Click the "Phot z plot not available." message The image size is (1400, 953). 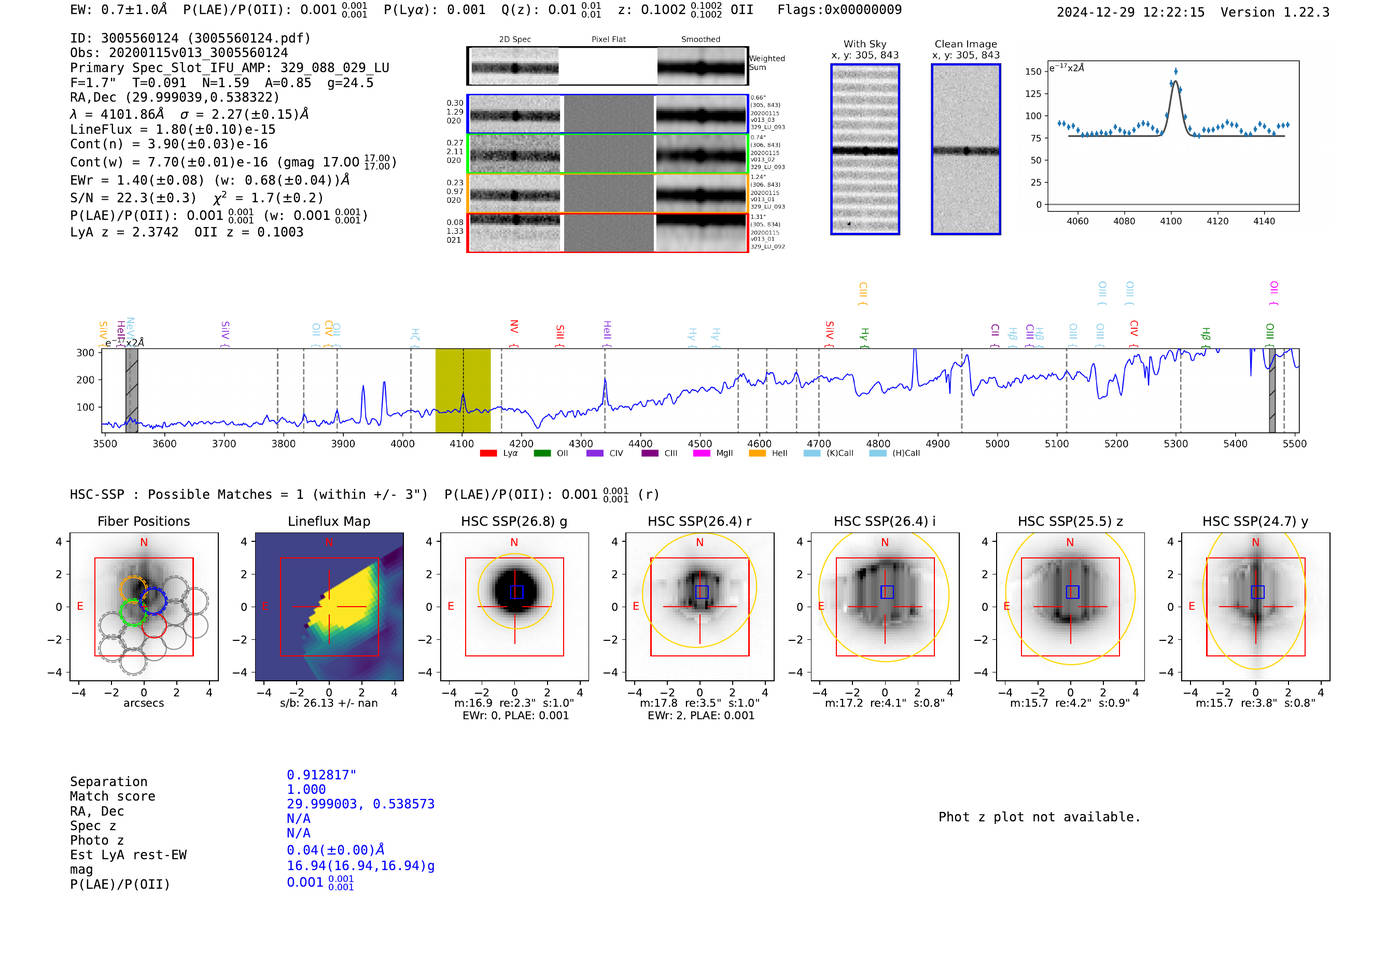pos(1039,817)
